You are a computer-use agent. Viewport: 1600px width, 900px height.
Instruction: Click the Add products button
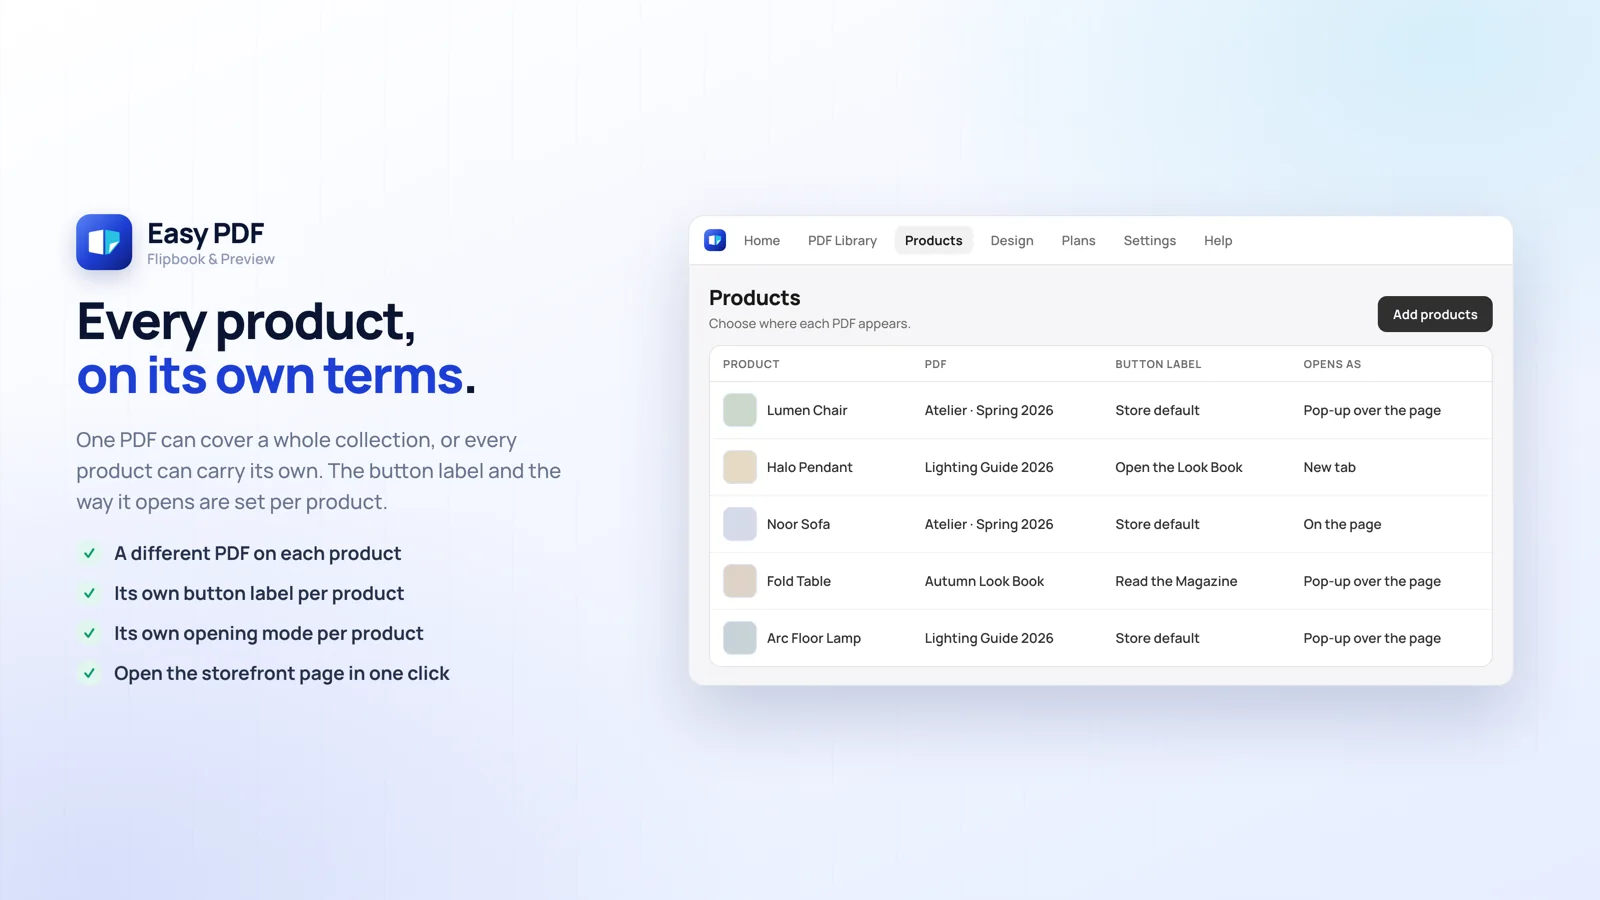pos(1435,314)
